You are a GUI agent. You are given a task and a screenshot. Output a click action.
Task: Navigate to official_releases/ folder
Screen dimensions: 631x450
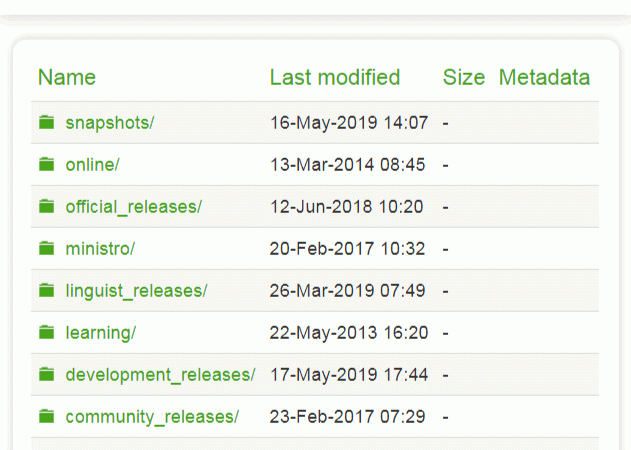(133, 207)
